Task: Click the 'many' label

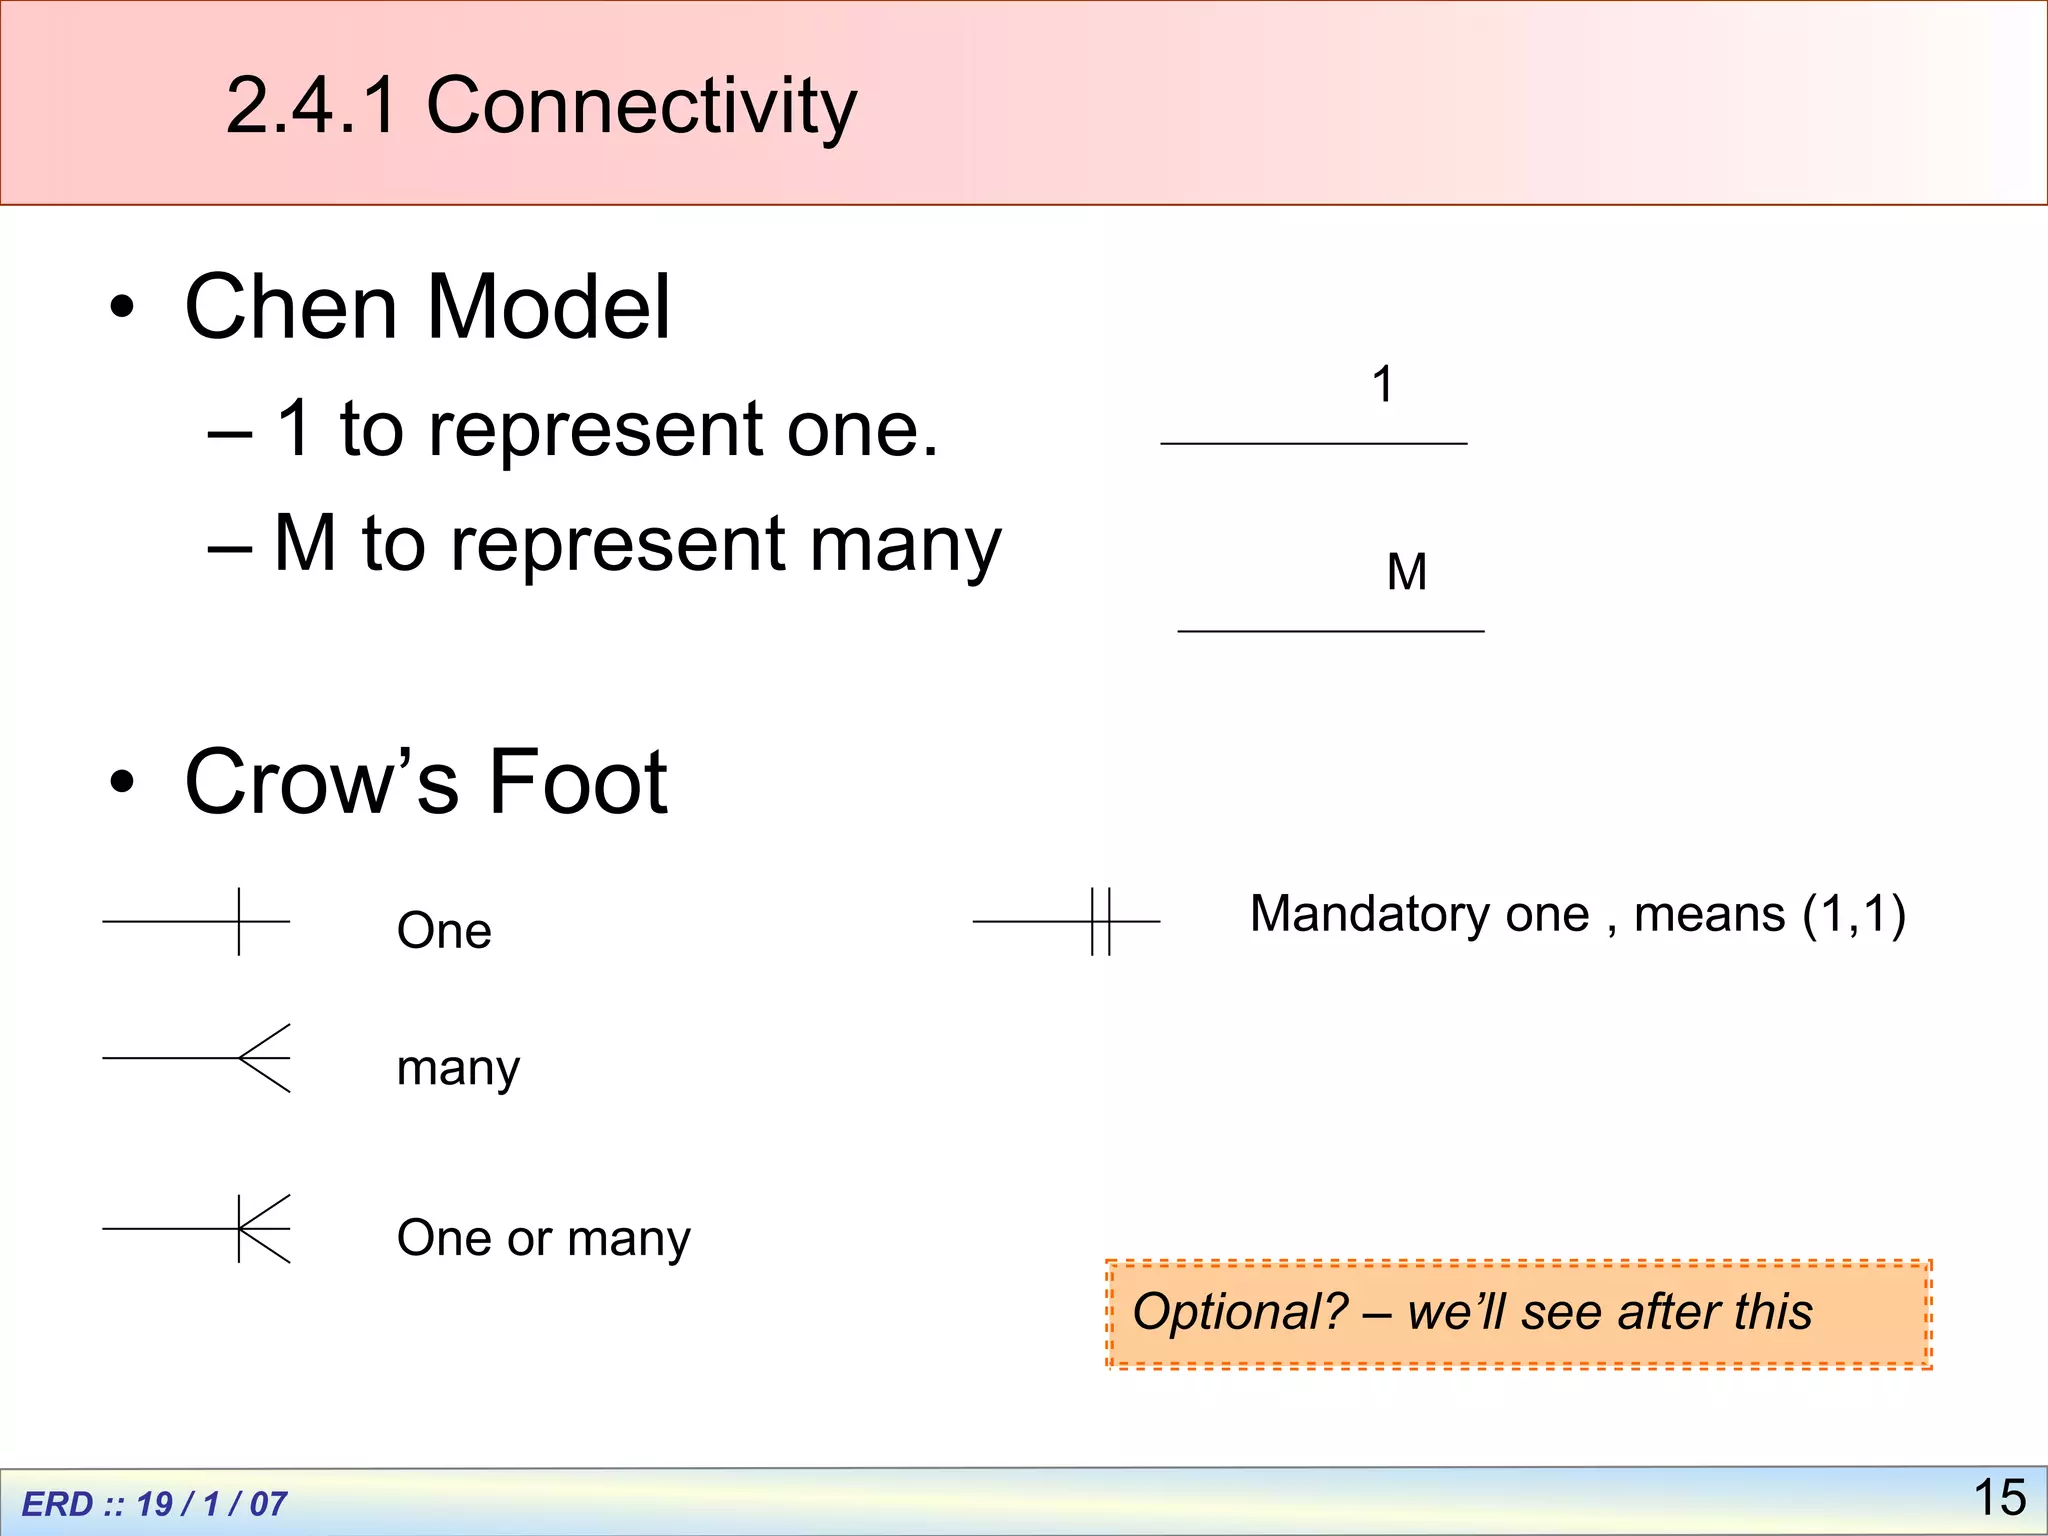Action: (x=458, y=1069)
